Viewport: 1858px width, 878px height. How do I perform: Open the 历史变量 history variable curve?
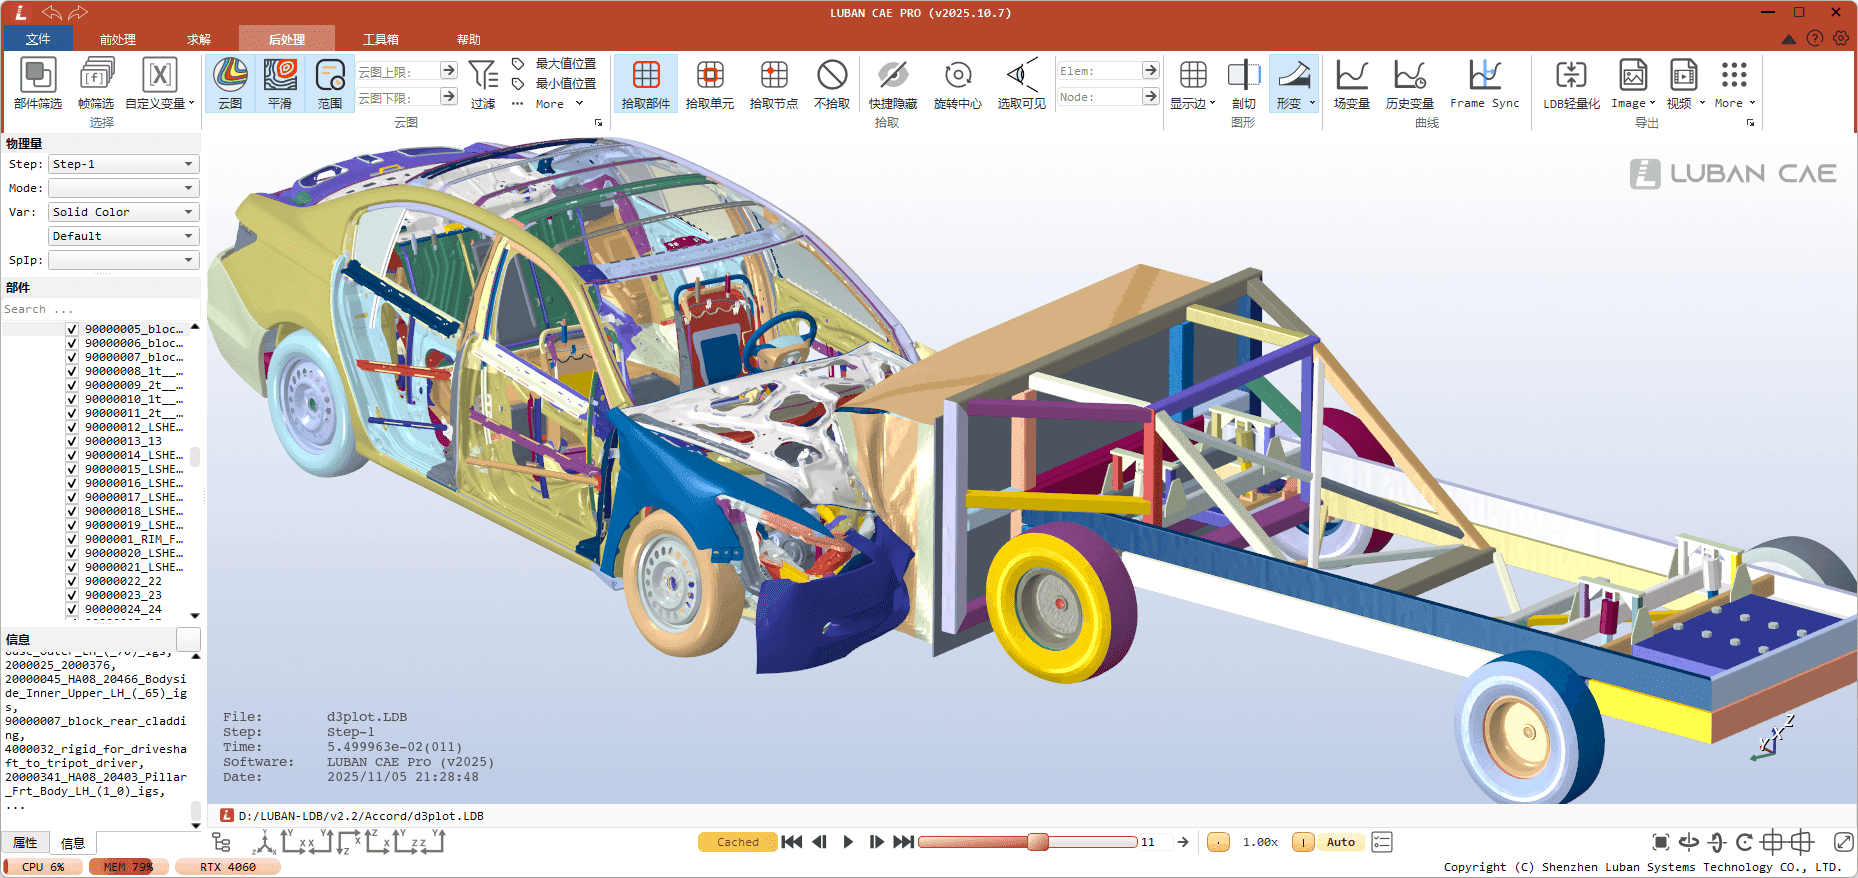point(1409,83)
